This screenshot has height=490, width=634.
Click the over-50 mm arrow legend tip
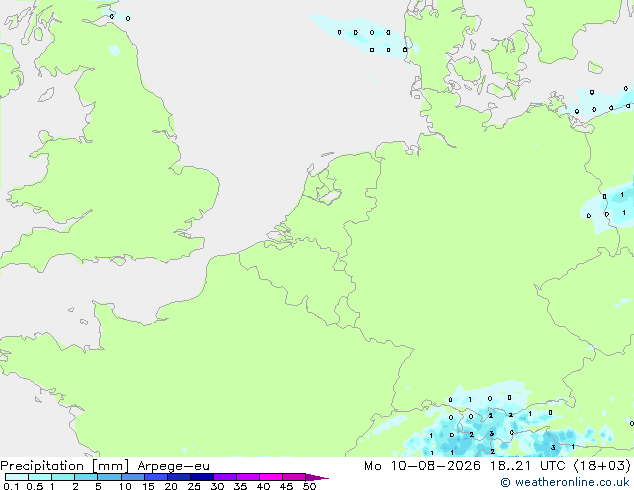(317, 477)
